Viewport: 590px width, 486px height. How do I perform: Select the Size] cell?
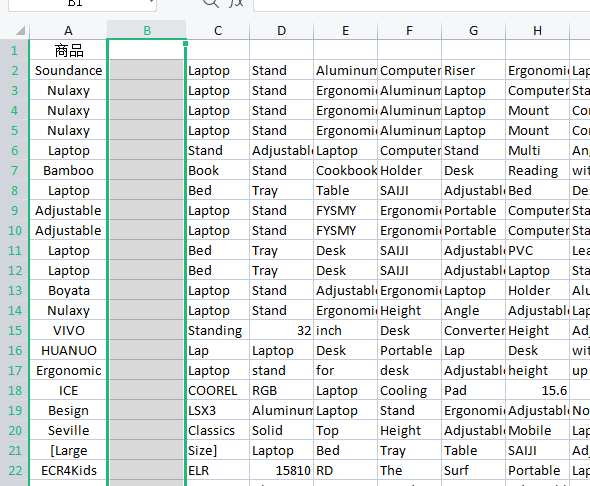point(218,450)
